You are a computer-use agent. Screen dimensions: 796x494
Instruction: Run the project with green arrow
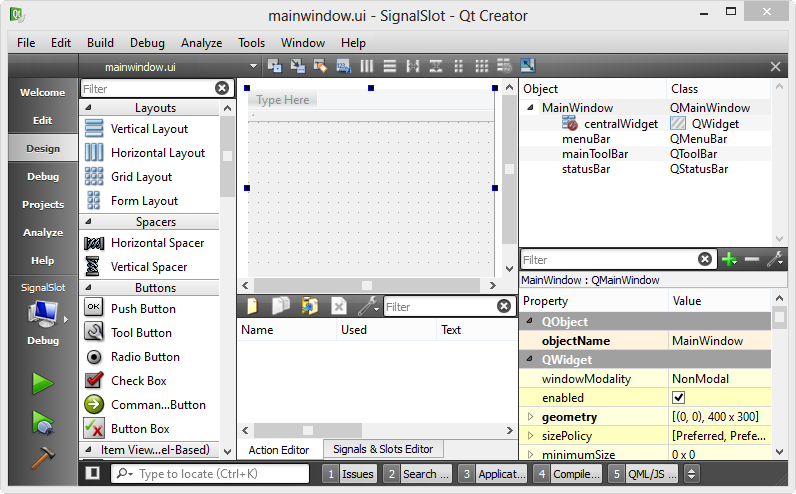[x=43, y=383]
